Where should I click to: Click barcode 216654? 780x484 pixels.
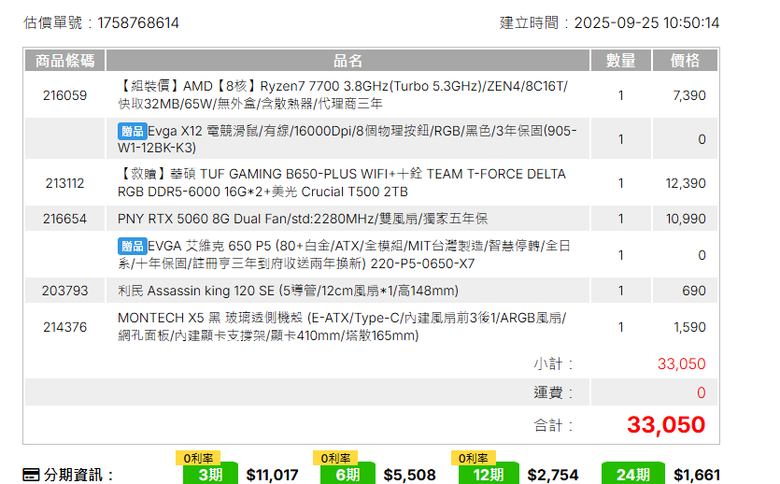click(x=65, y=218)
